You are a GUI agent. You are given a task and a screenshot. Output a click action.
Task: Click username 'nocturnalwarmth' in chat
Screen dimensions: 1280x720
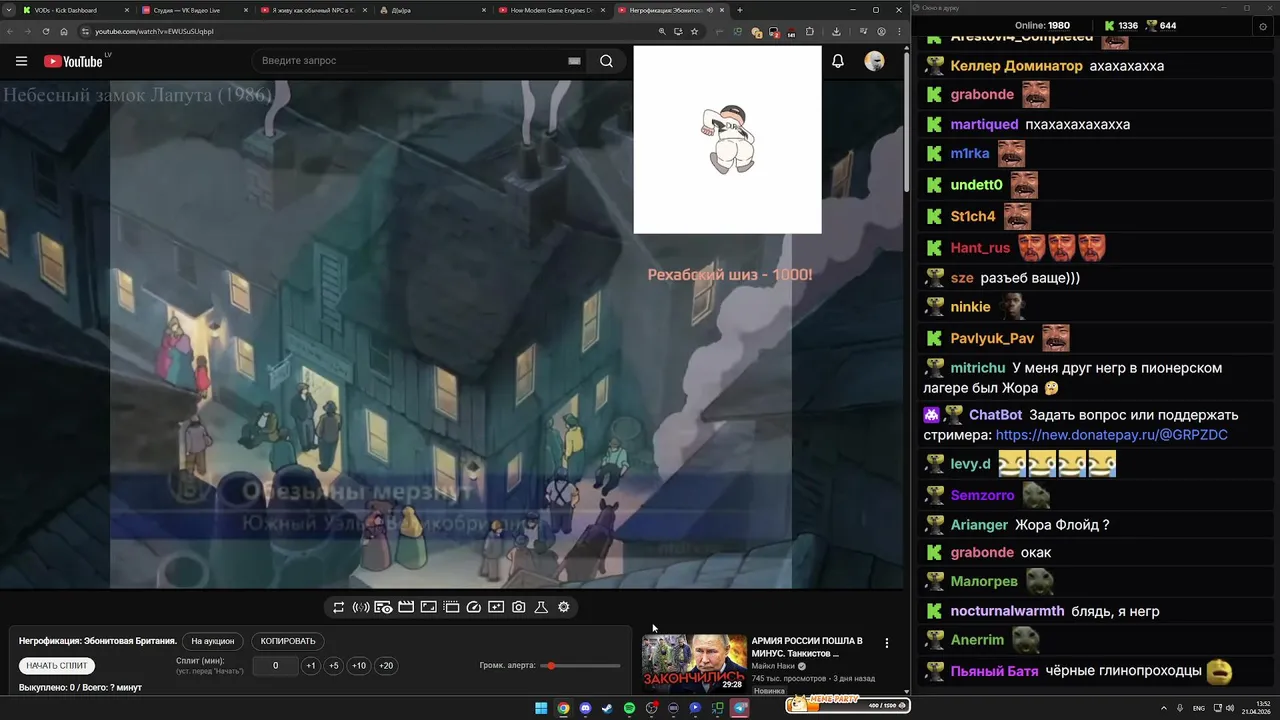(1007, 611)
